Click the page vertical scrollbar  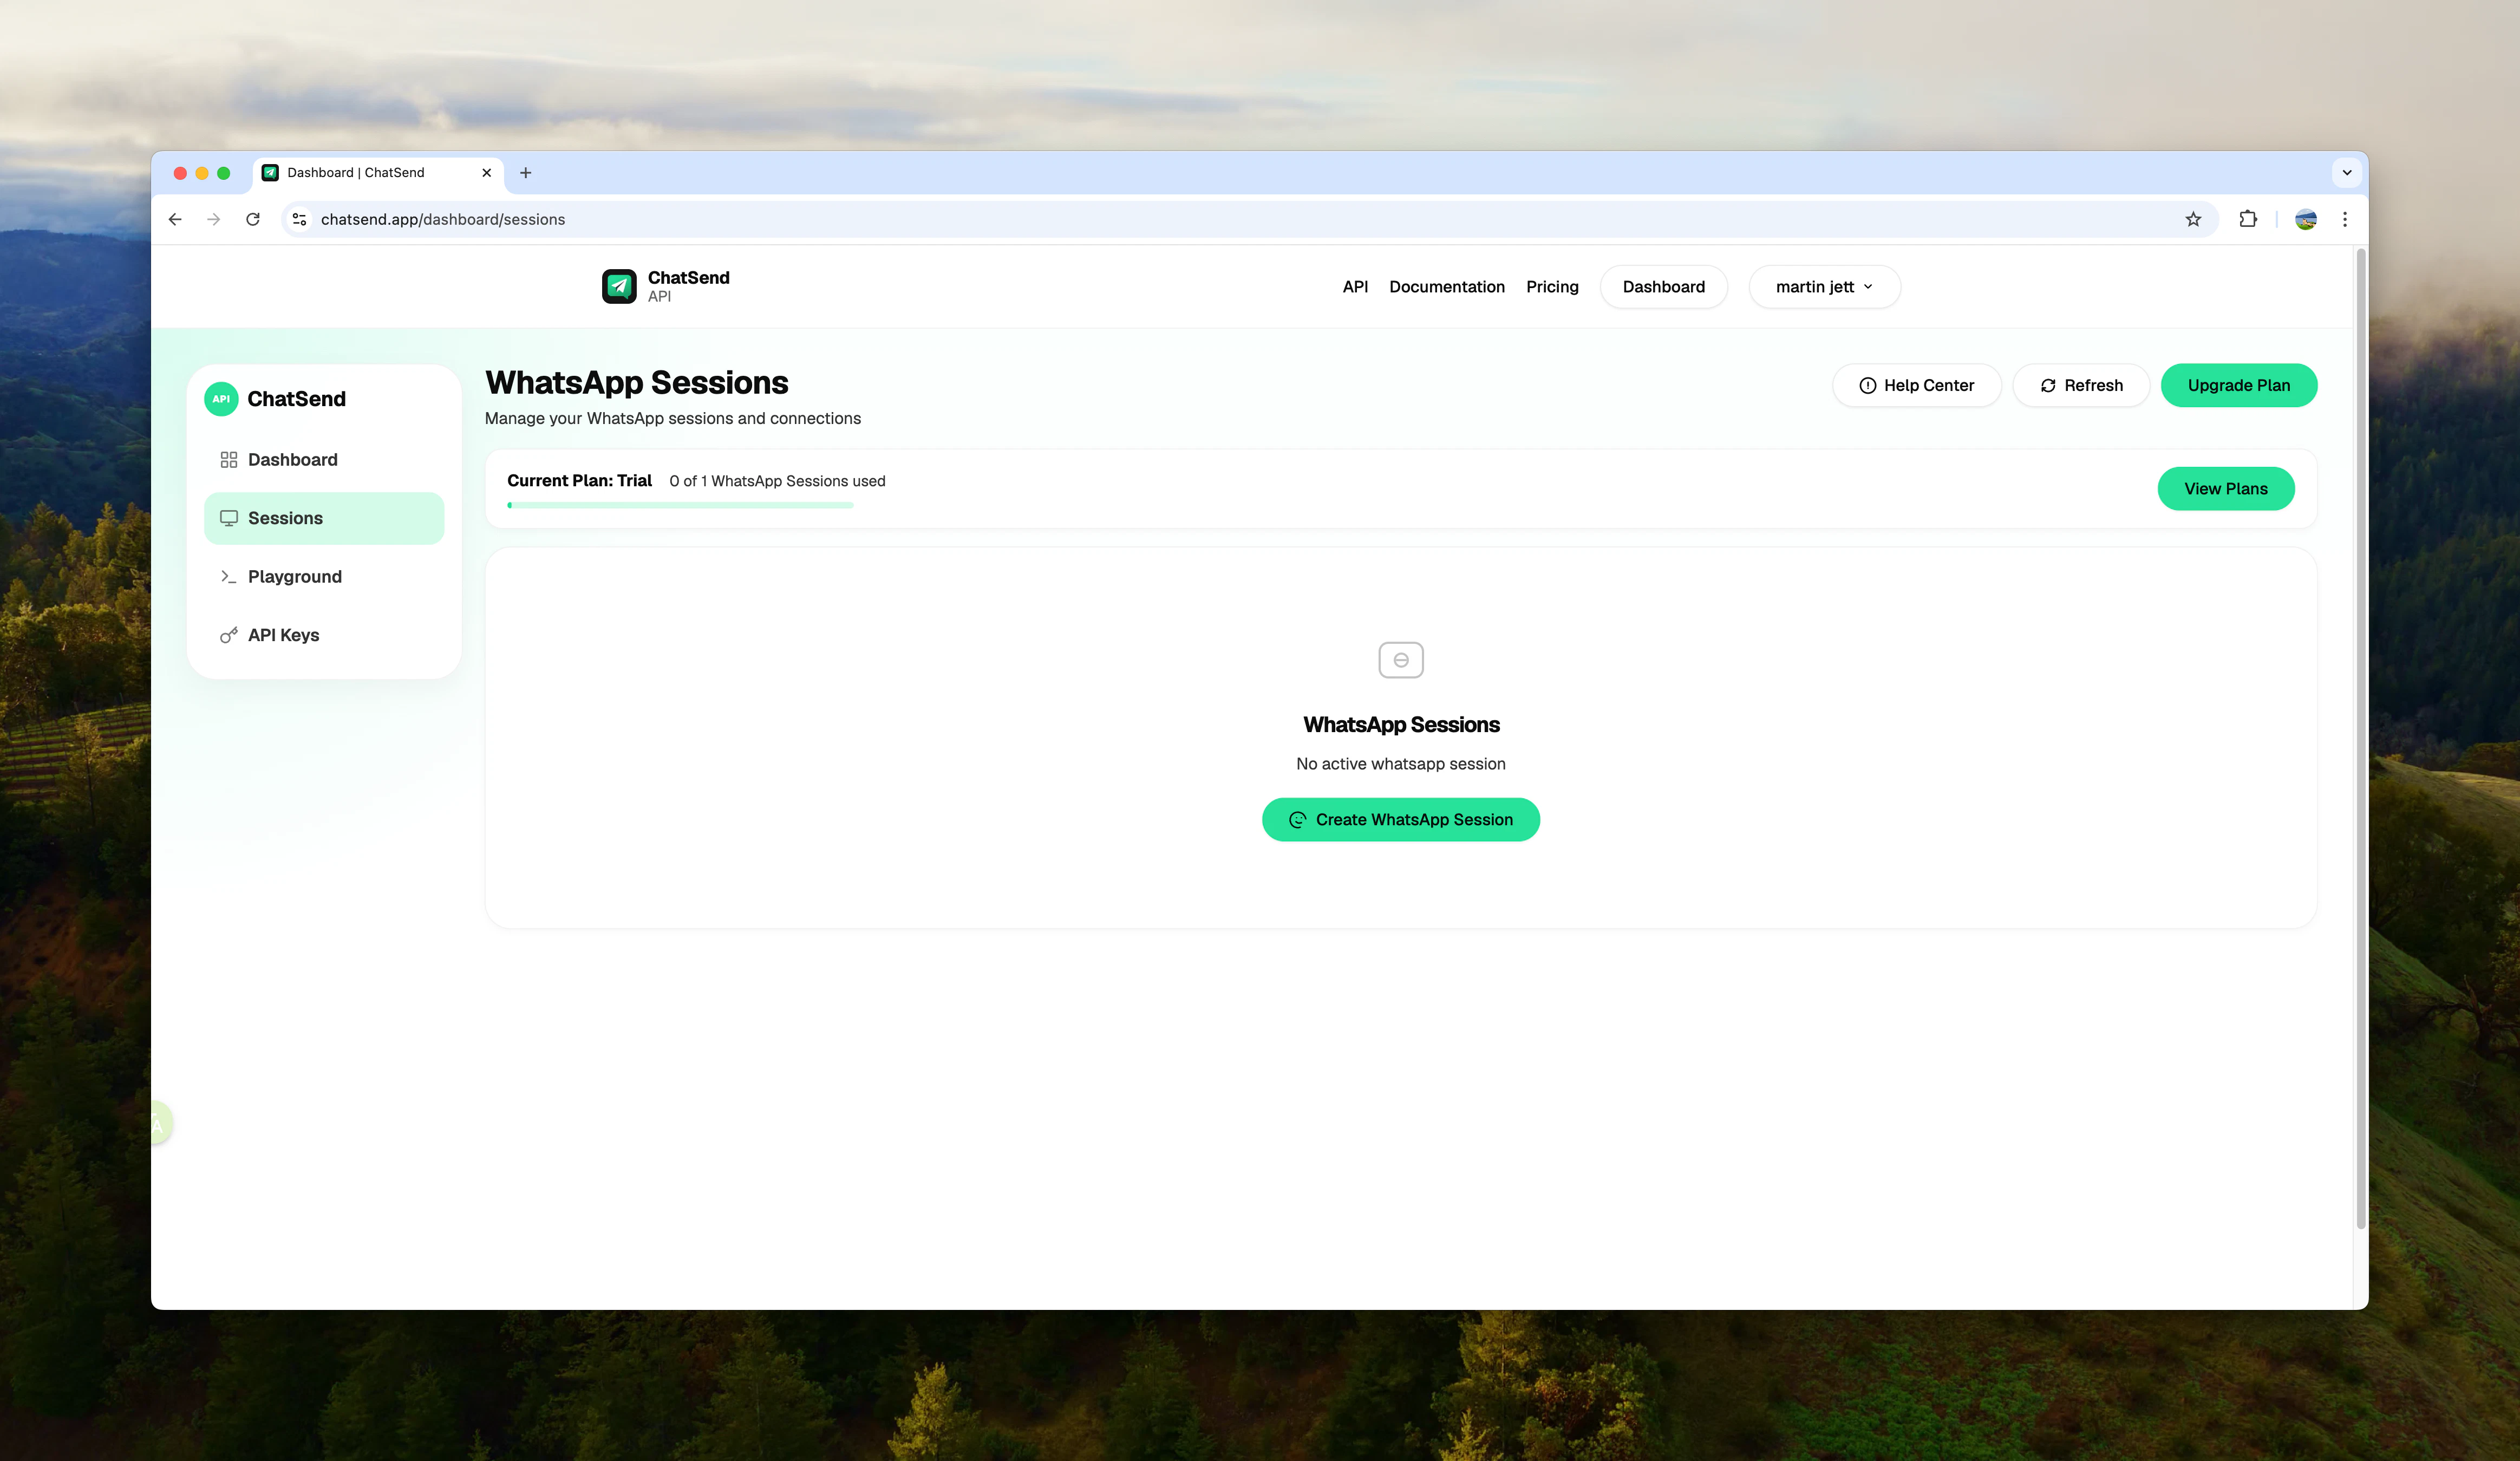(x=2360, y=740)
